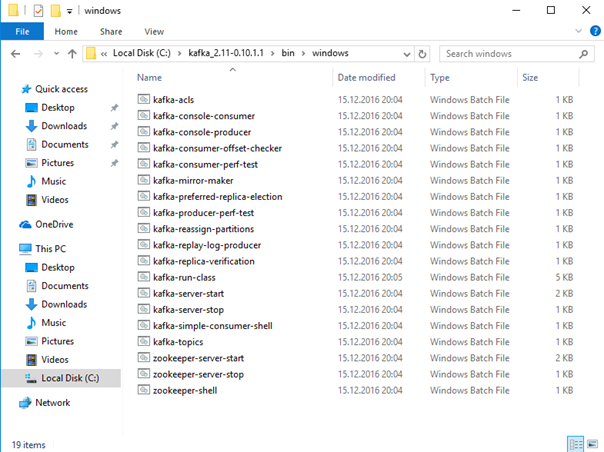Viewport: 604px width, 452px height.
Task: Click the Videos icon under This PC
Action: coord(31,360)
